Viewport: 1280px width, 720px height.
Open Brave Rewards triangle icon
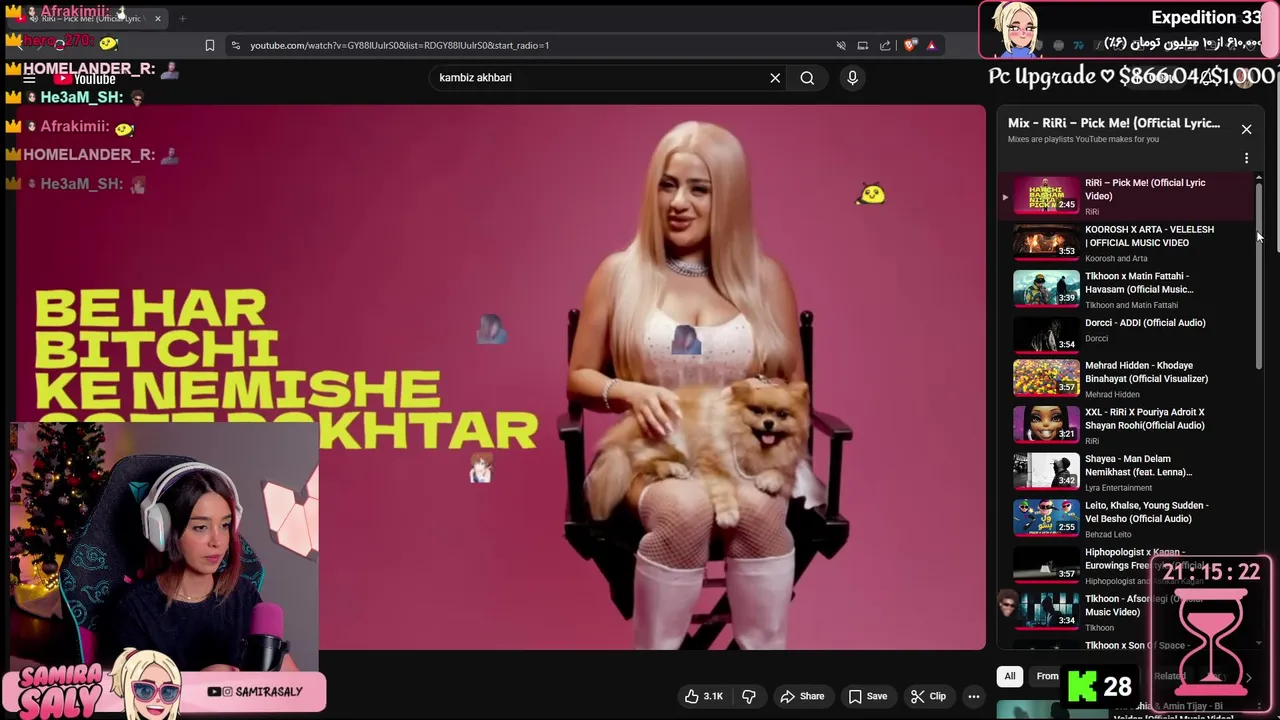click(931, 45)
